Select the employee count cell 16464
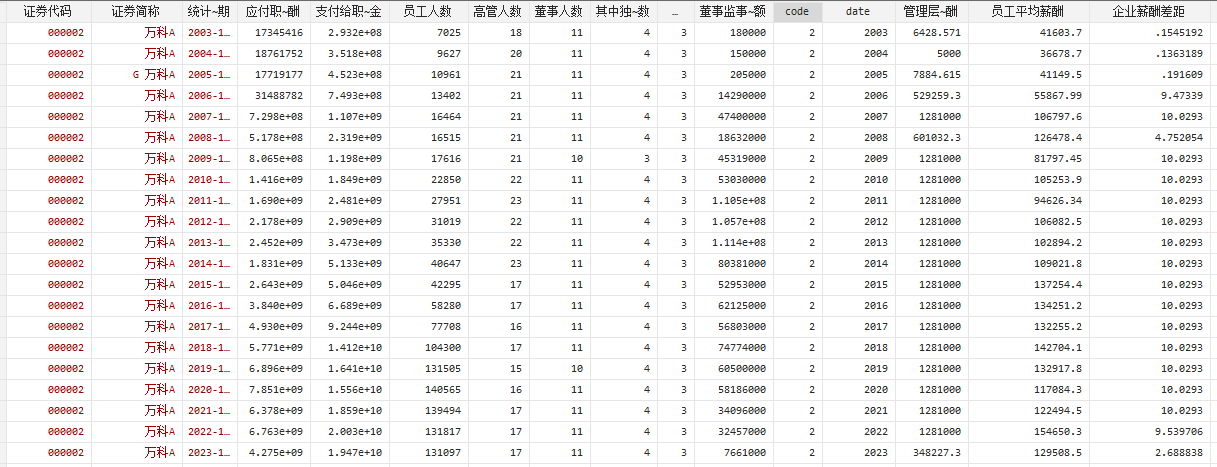The width and height of the screenshot is (1217, 467). click(x=427, y=117)
